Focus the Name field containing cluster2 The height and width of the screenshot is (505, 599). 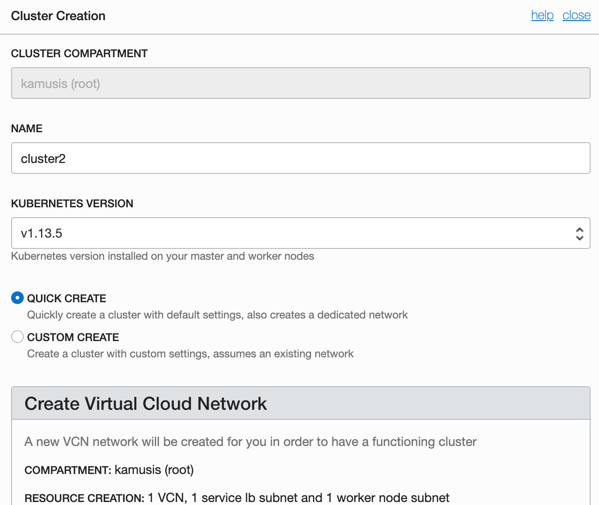pyautogui.click(x=301, y=158)
